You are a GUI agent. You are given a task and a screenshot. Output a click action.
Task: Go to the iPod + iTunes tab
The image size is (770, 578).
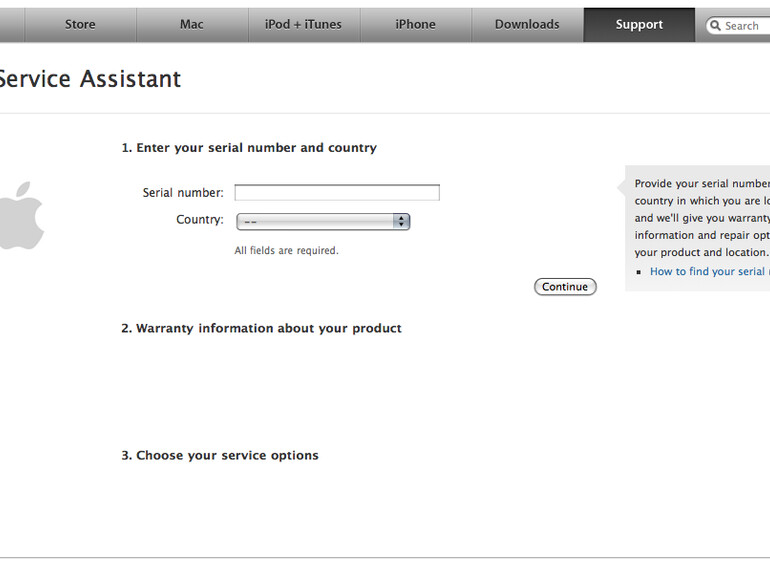coord(304,25)
